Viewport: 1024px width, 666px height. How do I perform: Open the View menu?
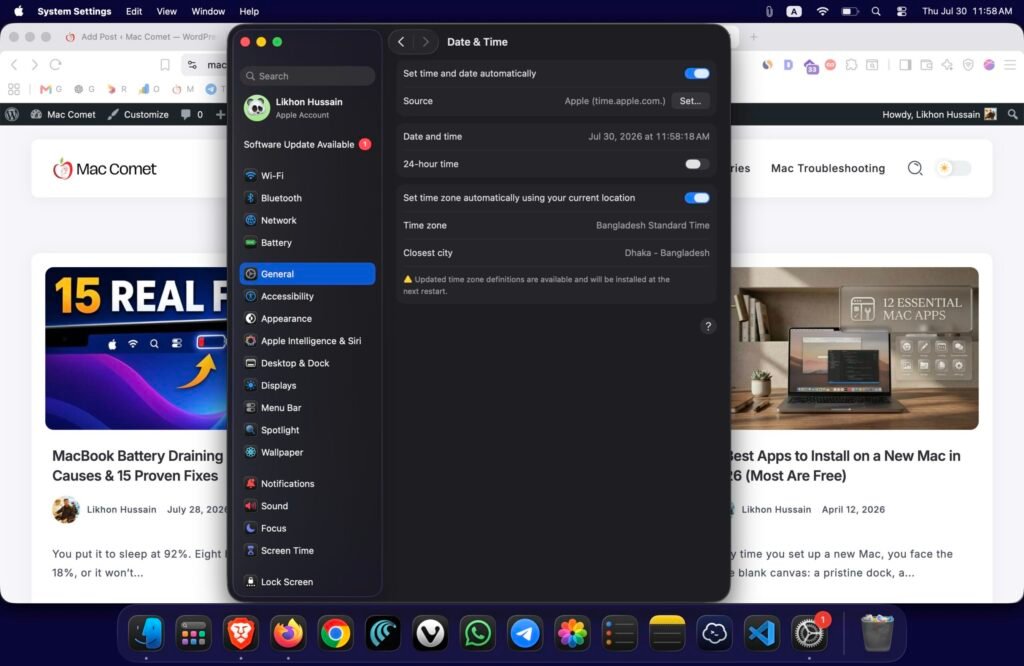[x=167, y=11]
